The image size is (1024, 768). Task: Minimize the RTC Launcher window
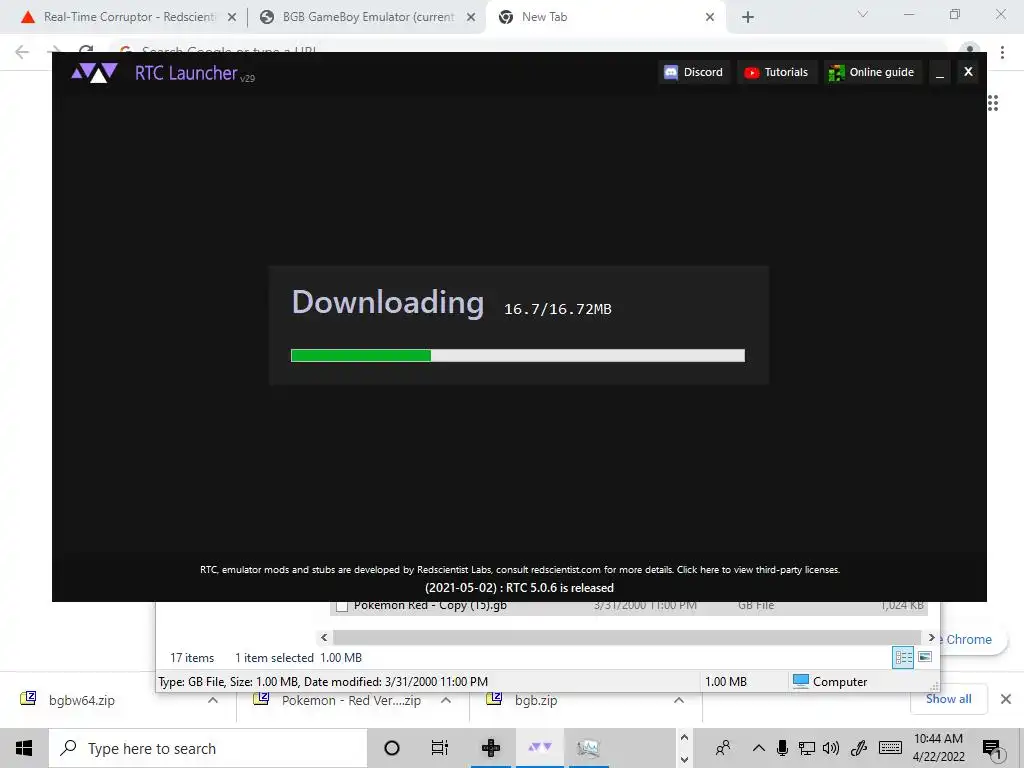940,72
